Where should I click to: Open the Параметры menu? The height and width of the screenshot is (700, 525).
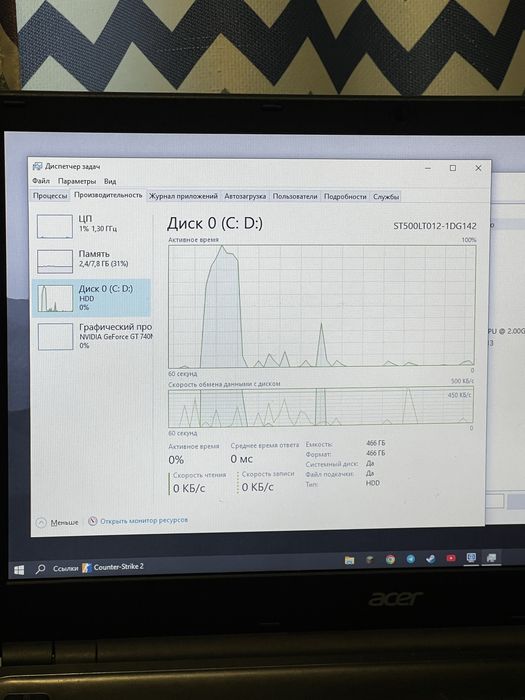point(77,181)
